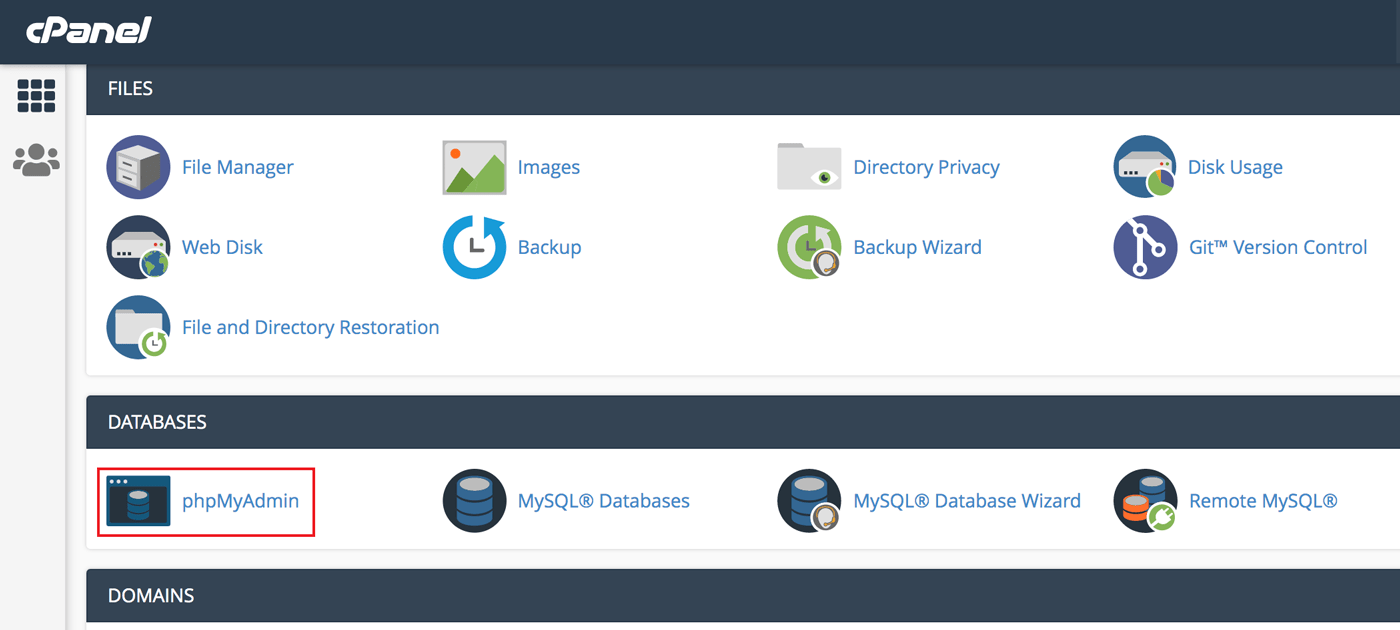The height and width of the screenshot is (630, 1400).
Task: Open the Directory Privacy link
Action: click(926, 167)
